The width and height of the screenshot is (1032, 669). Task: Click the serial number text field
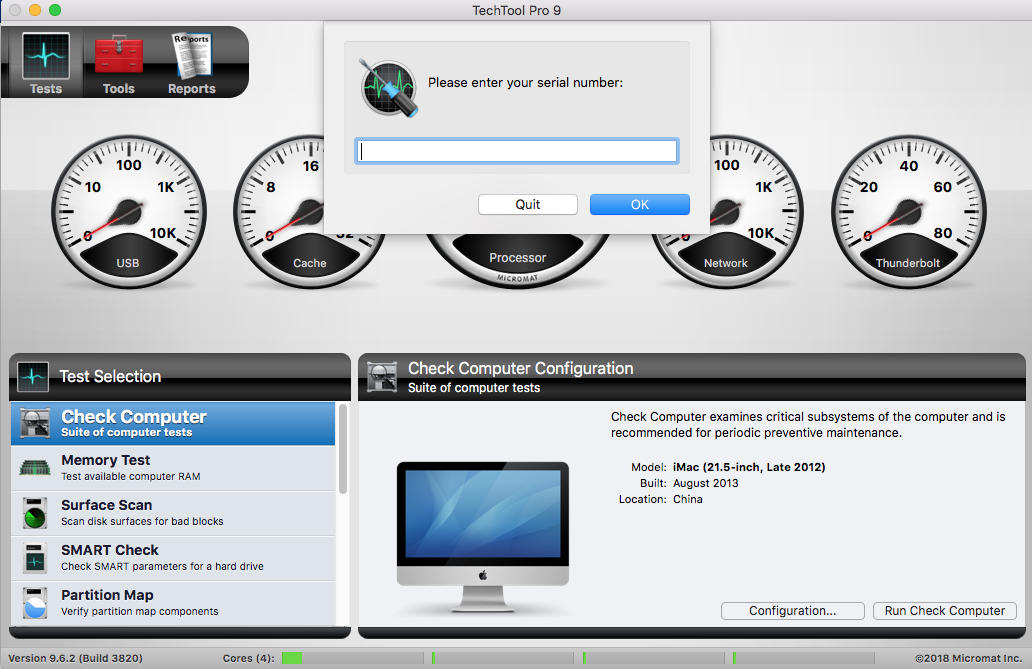click(x=516, y=151)
